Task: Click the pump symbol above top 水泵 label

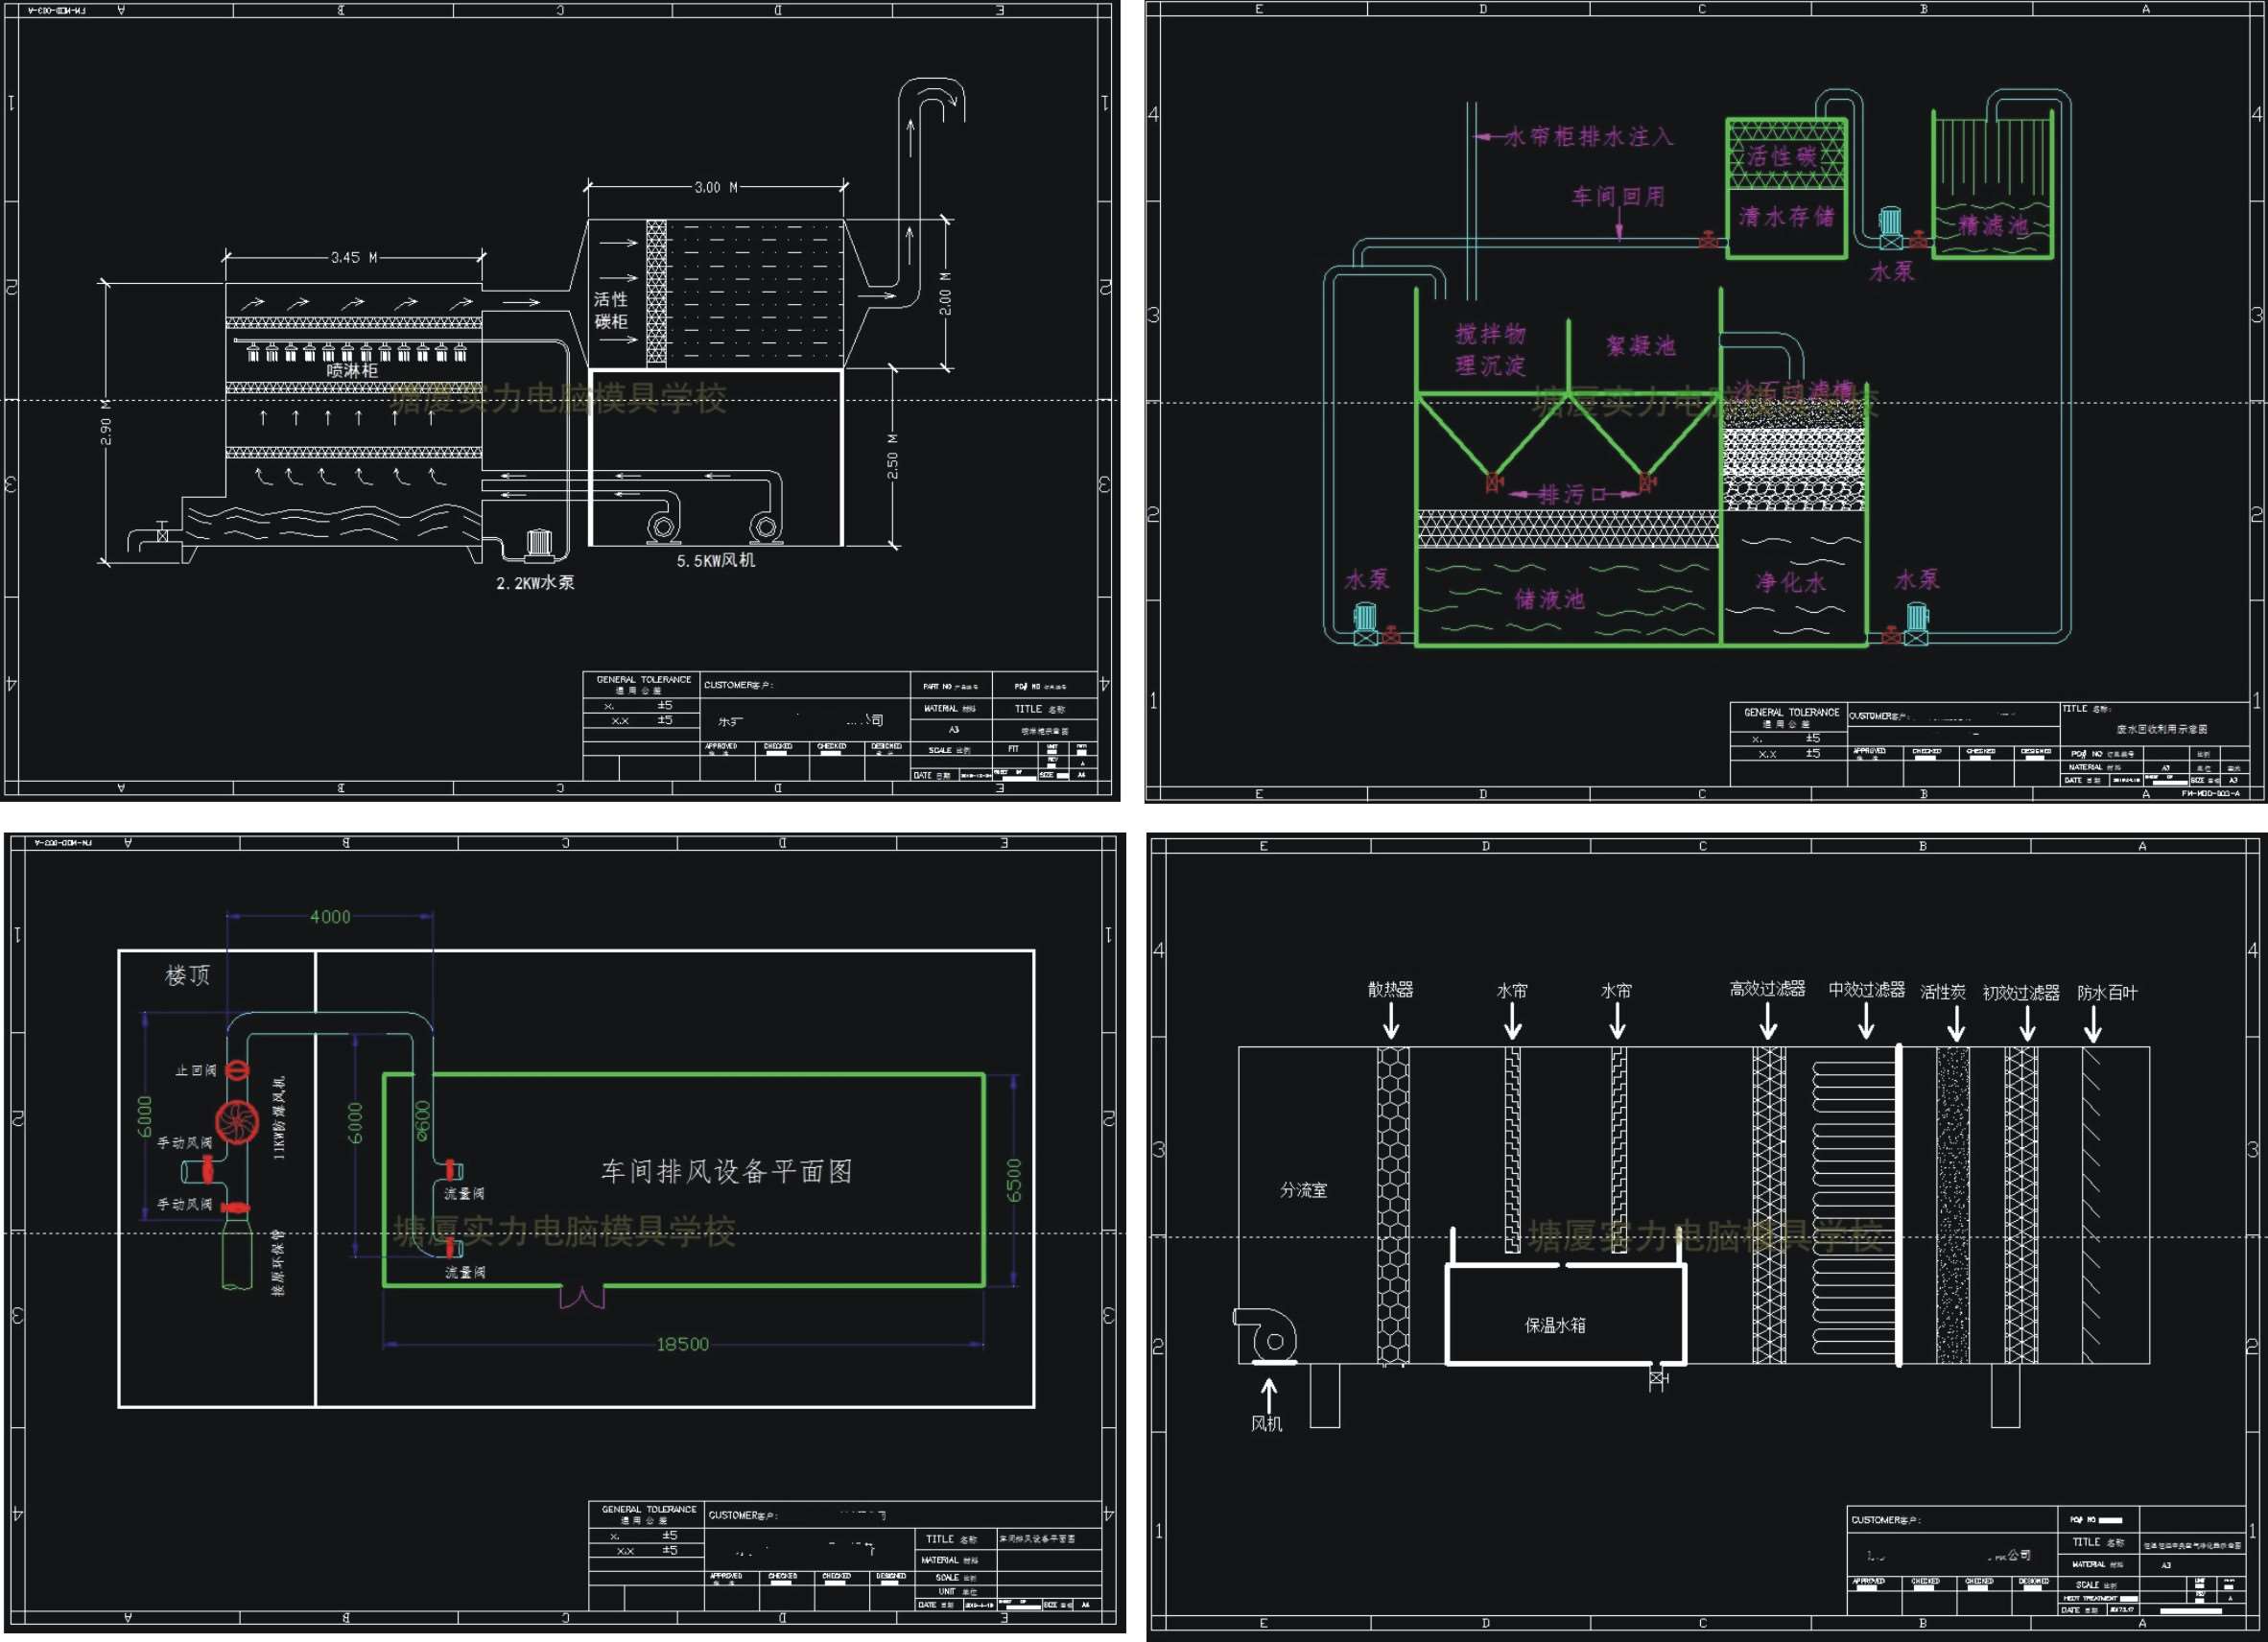Action: (x=1890, y=228)
